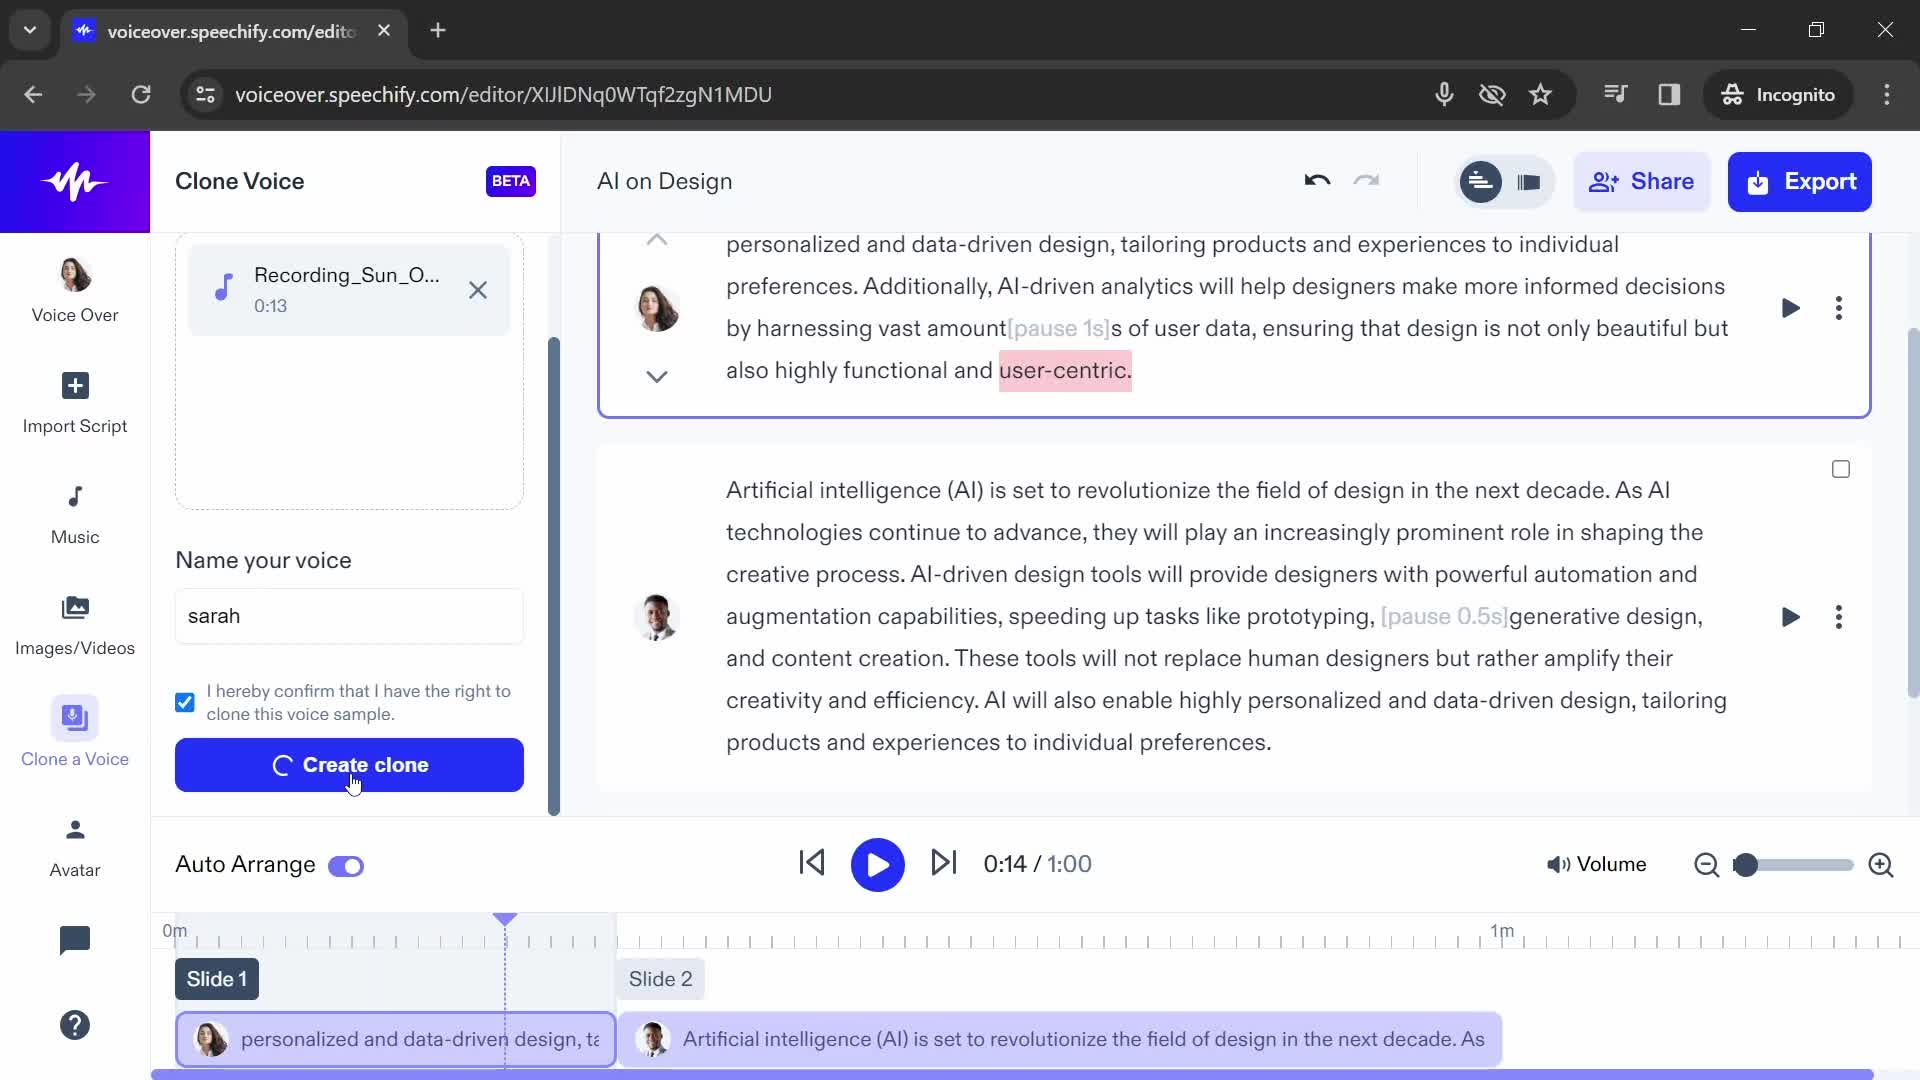This screenshot has height=1080, width=1920.
Task: Click play button to preview audio
Action: coord(877,864)
